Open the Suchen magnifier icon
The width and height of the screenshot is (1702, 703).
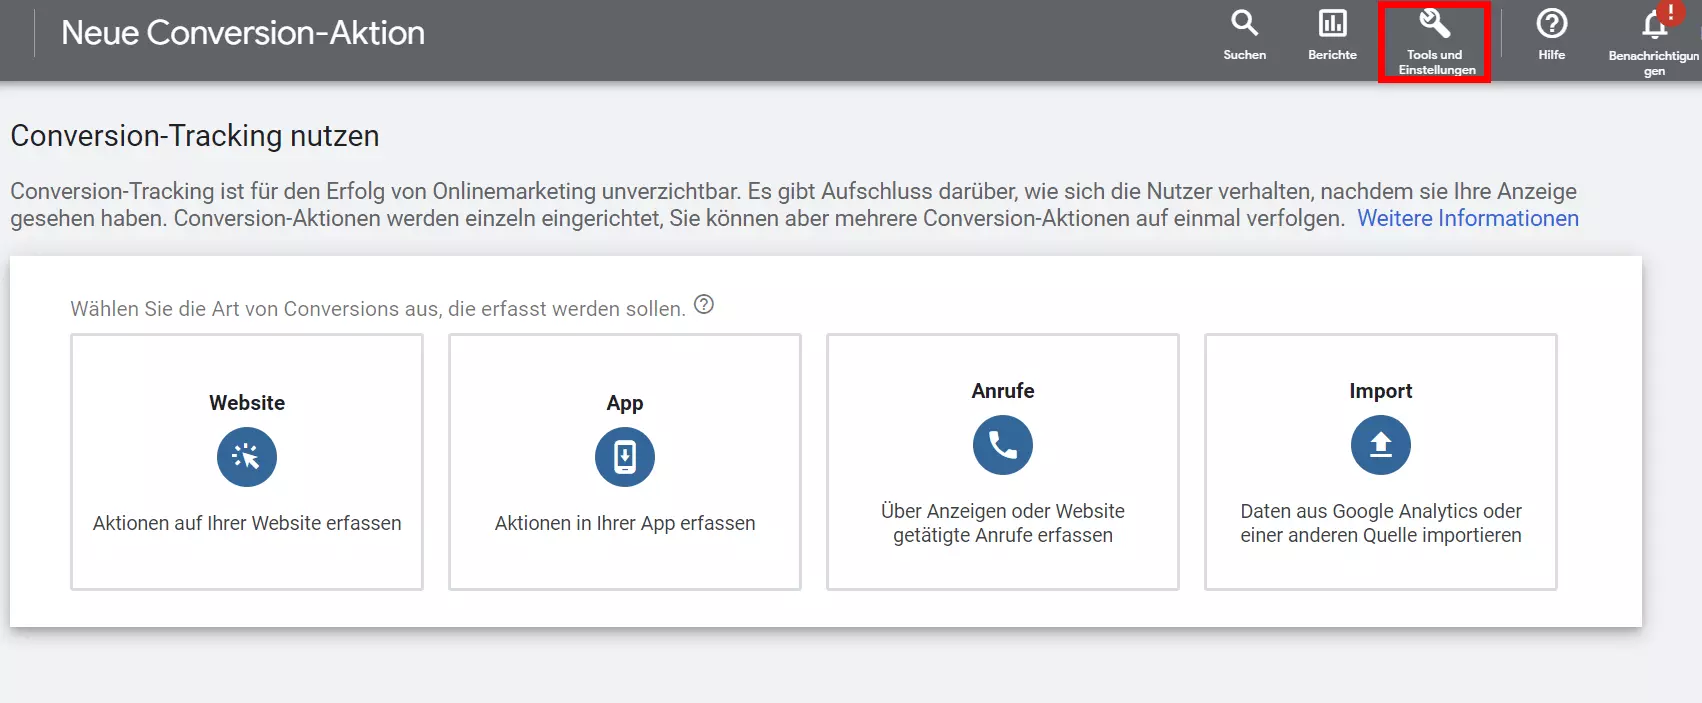click(x=1244, y=23)
